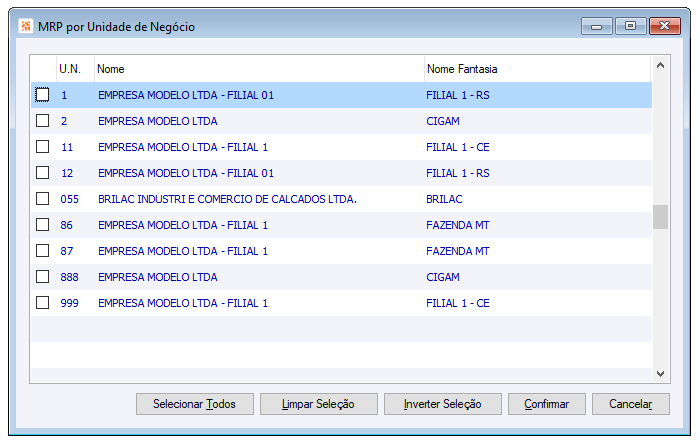700x442 pixels.
Task: Check the box for U.N. 999
Action: click(42, 302)
